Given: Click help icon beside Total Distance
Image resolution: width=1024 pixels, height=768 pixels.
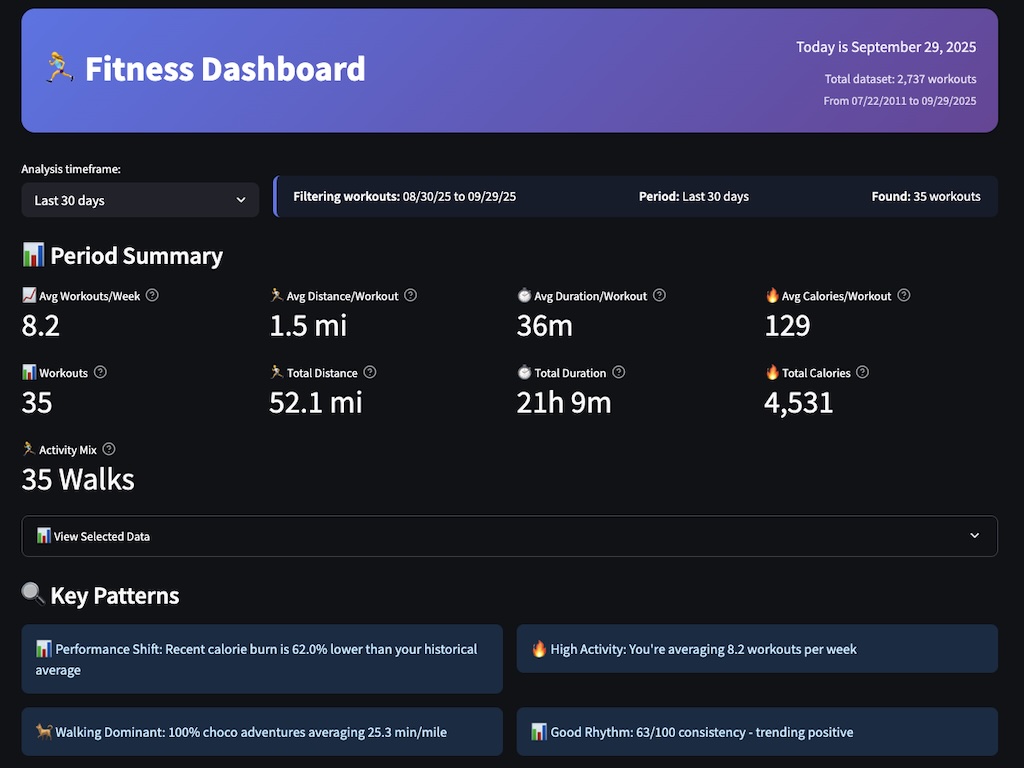Looking at the screenshot, I should point(370,373).
